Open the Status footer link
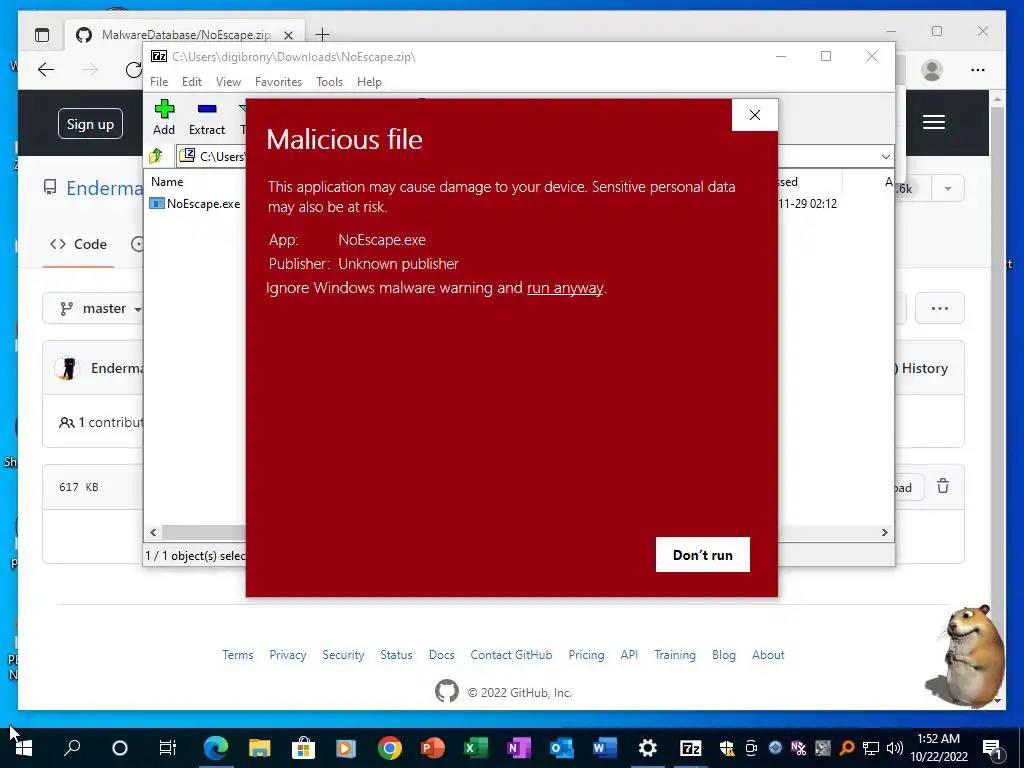 (x=396, y=655)
